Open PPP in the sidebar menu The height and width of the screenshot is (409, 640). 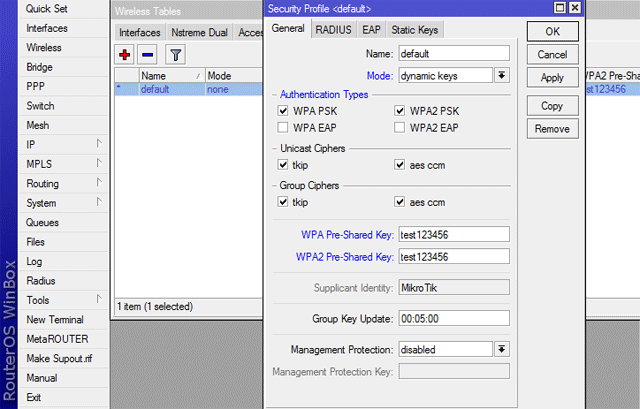tap(63, 87)
